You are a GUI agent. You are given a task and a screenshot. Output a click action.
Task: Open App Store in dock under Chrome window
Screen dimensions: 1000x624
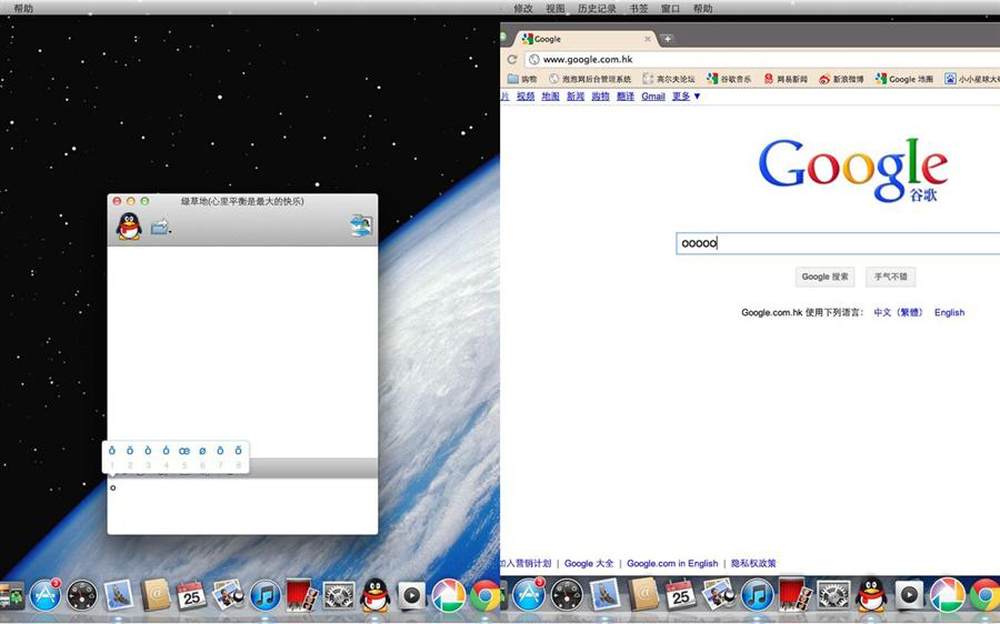tap(529, 595)
